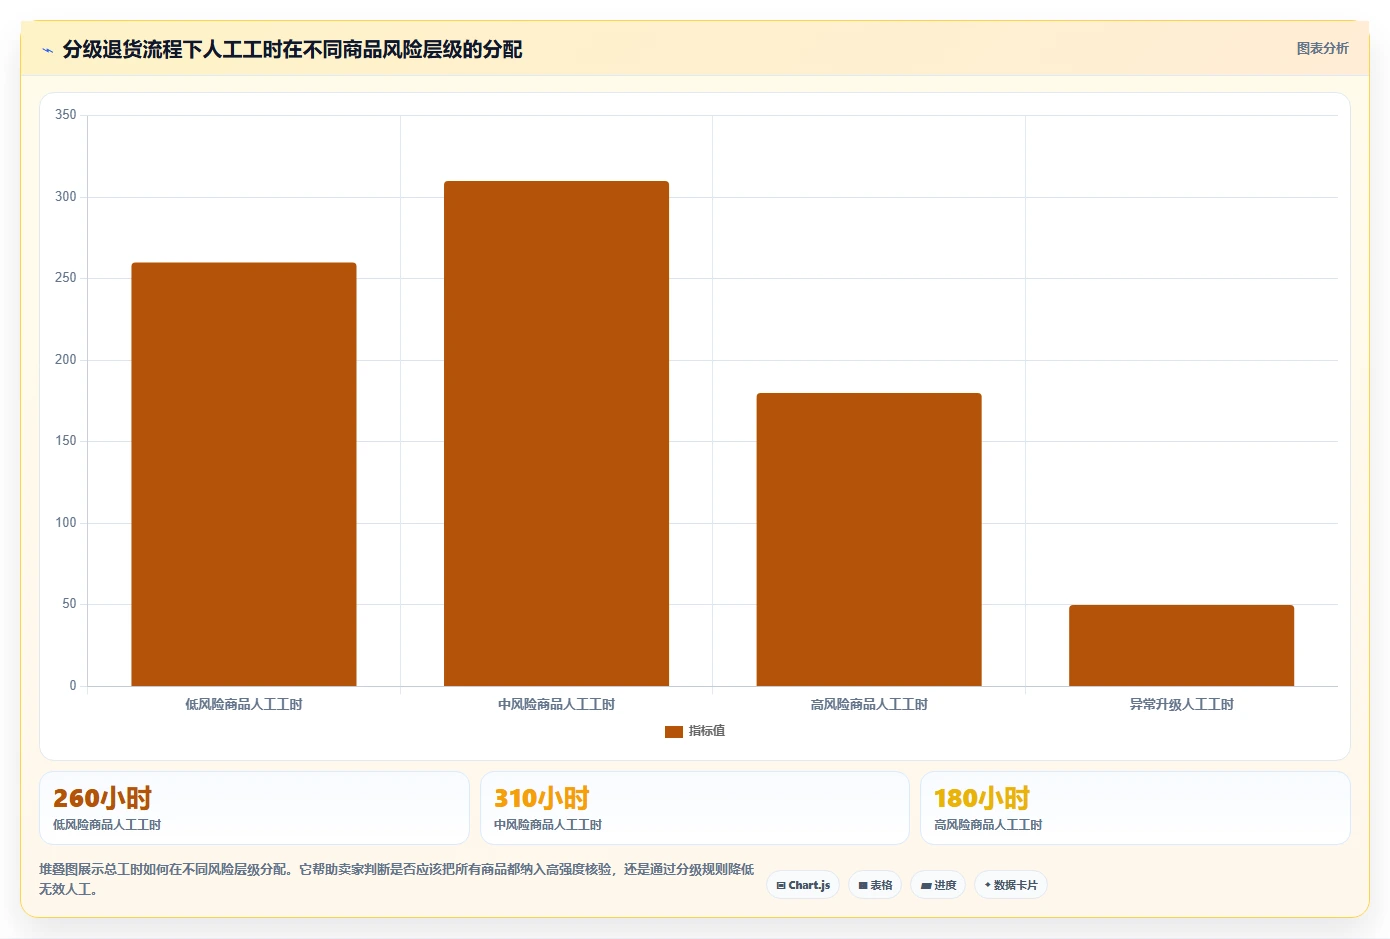The width and height of the screenshot is (1390, 939).
Task: Select the 异常升级人工工时 bar
Action: coord(1181,645)
